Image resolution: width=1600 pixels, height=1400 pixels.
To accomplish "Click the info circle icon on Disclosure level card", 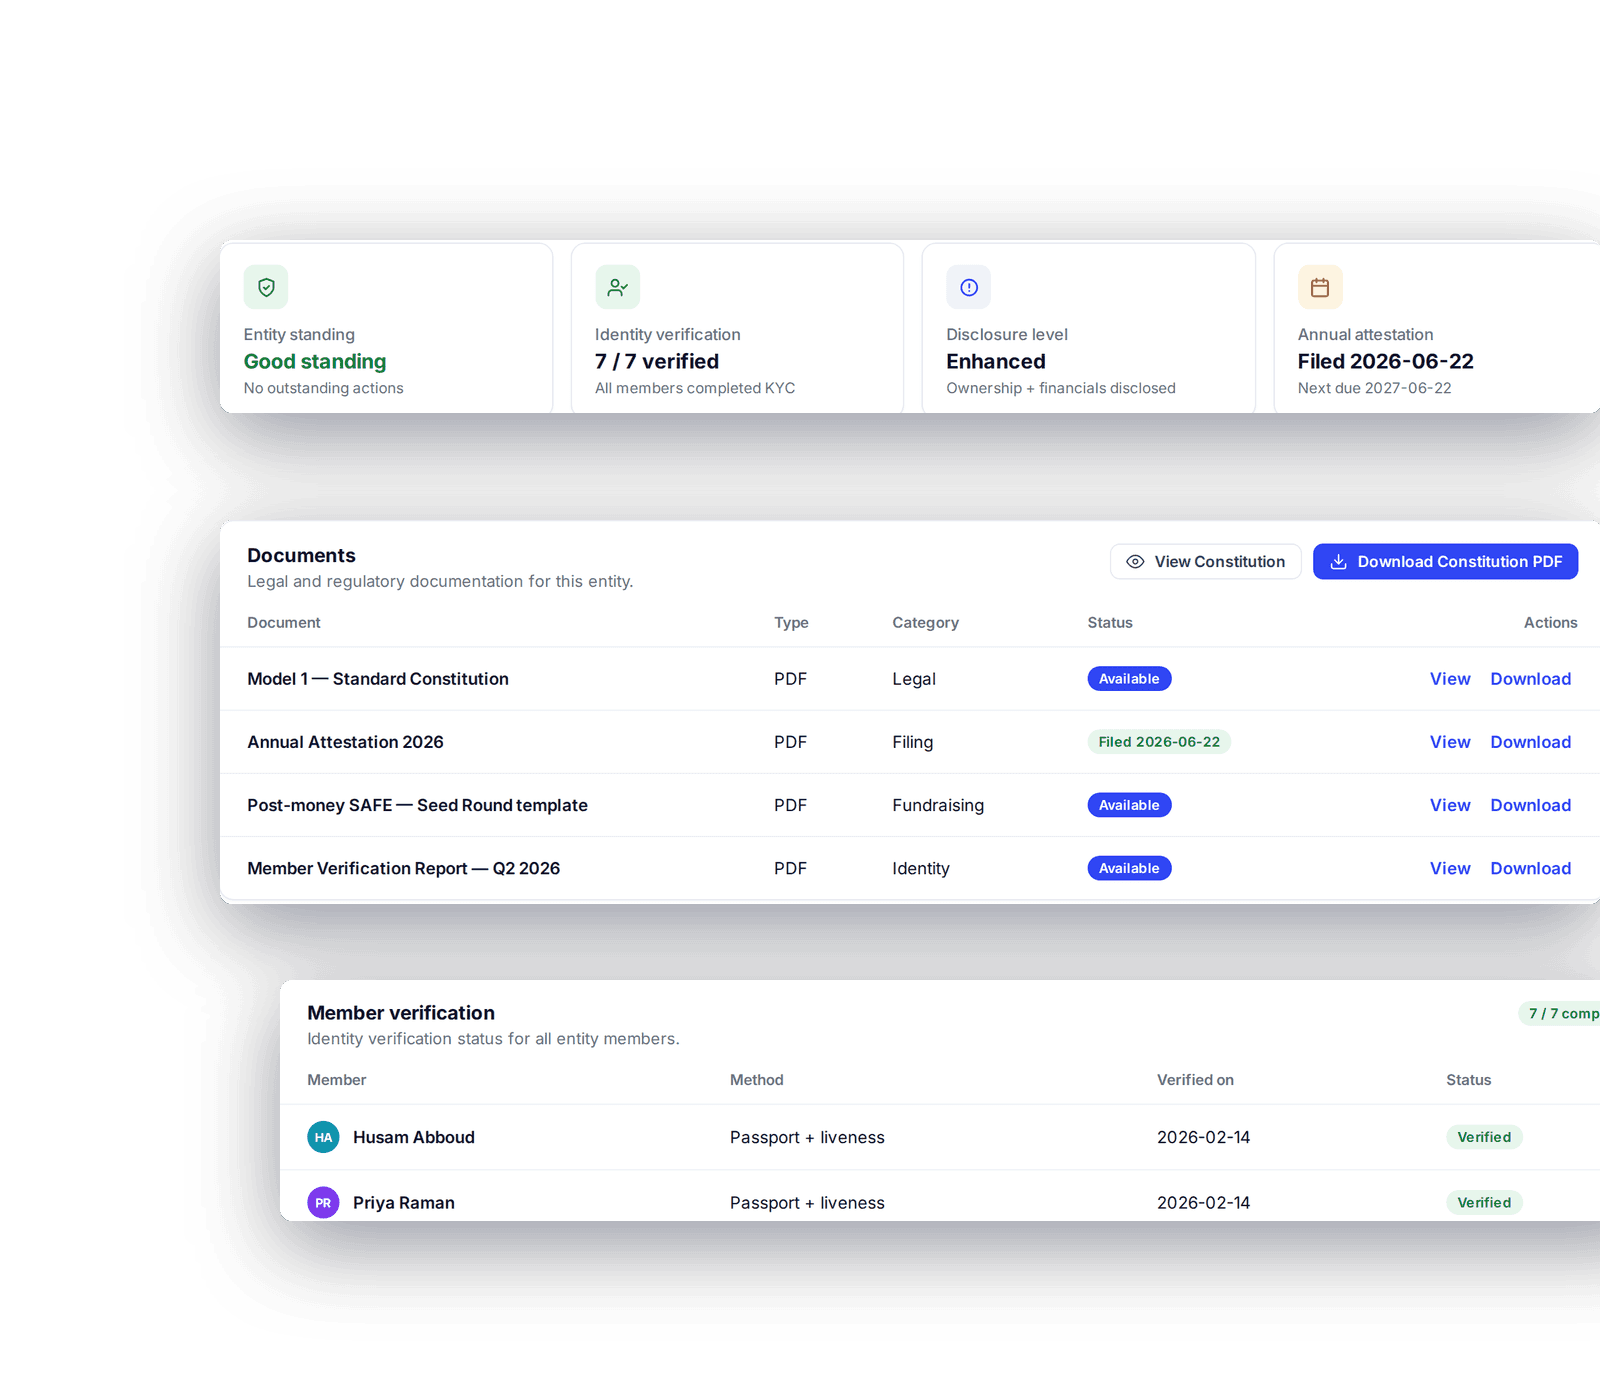I will click(x=969, y=287).
